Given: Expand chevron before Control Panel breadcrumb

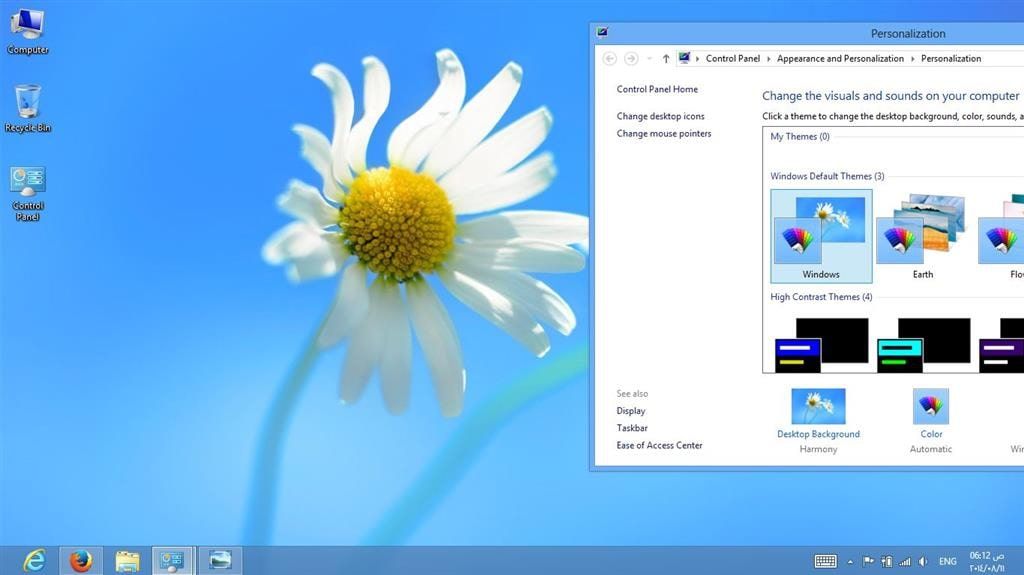Looking at the screenshot, I should (x=697, y=59).
